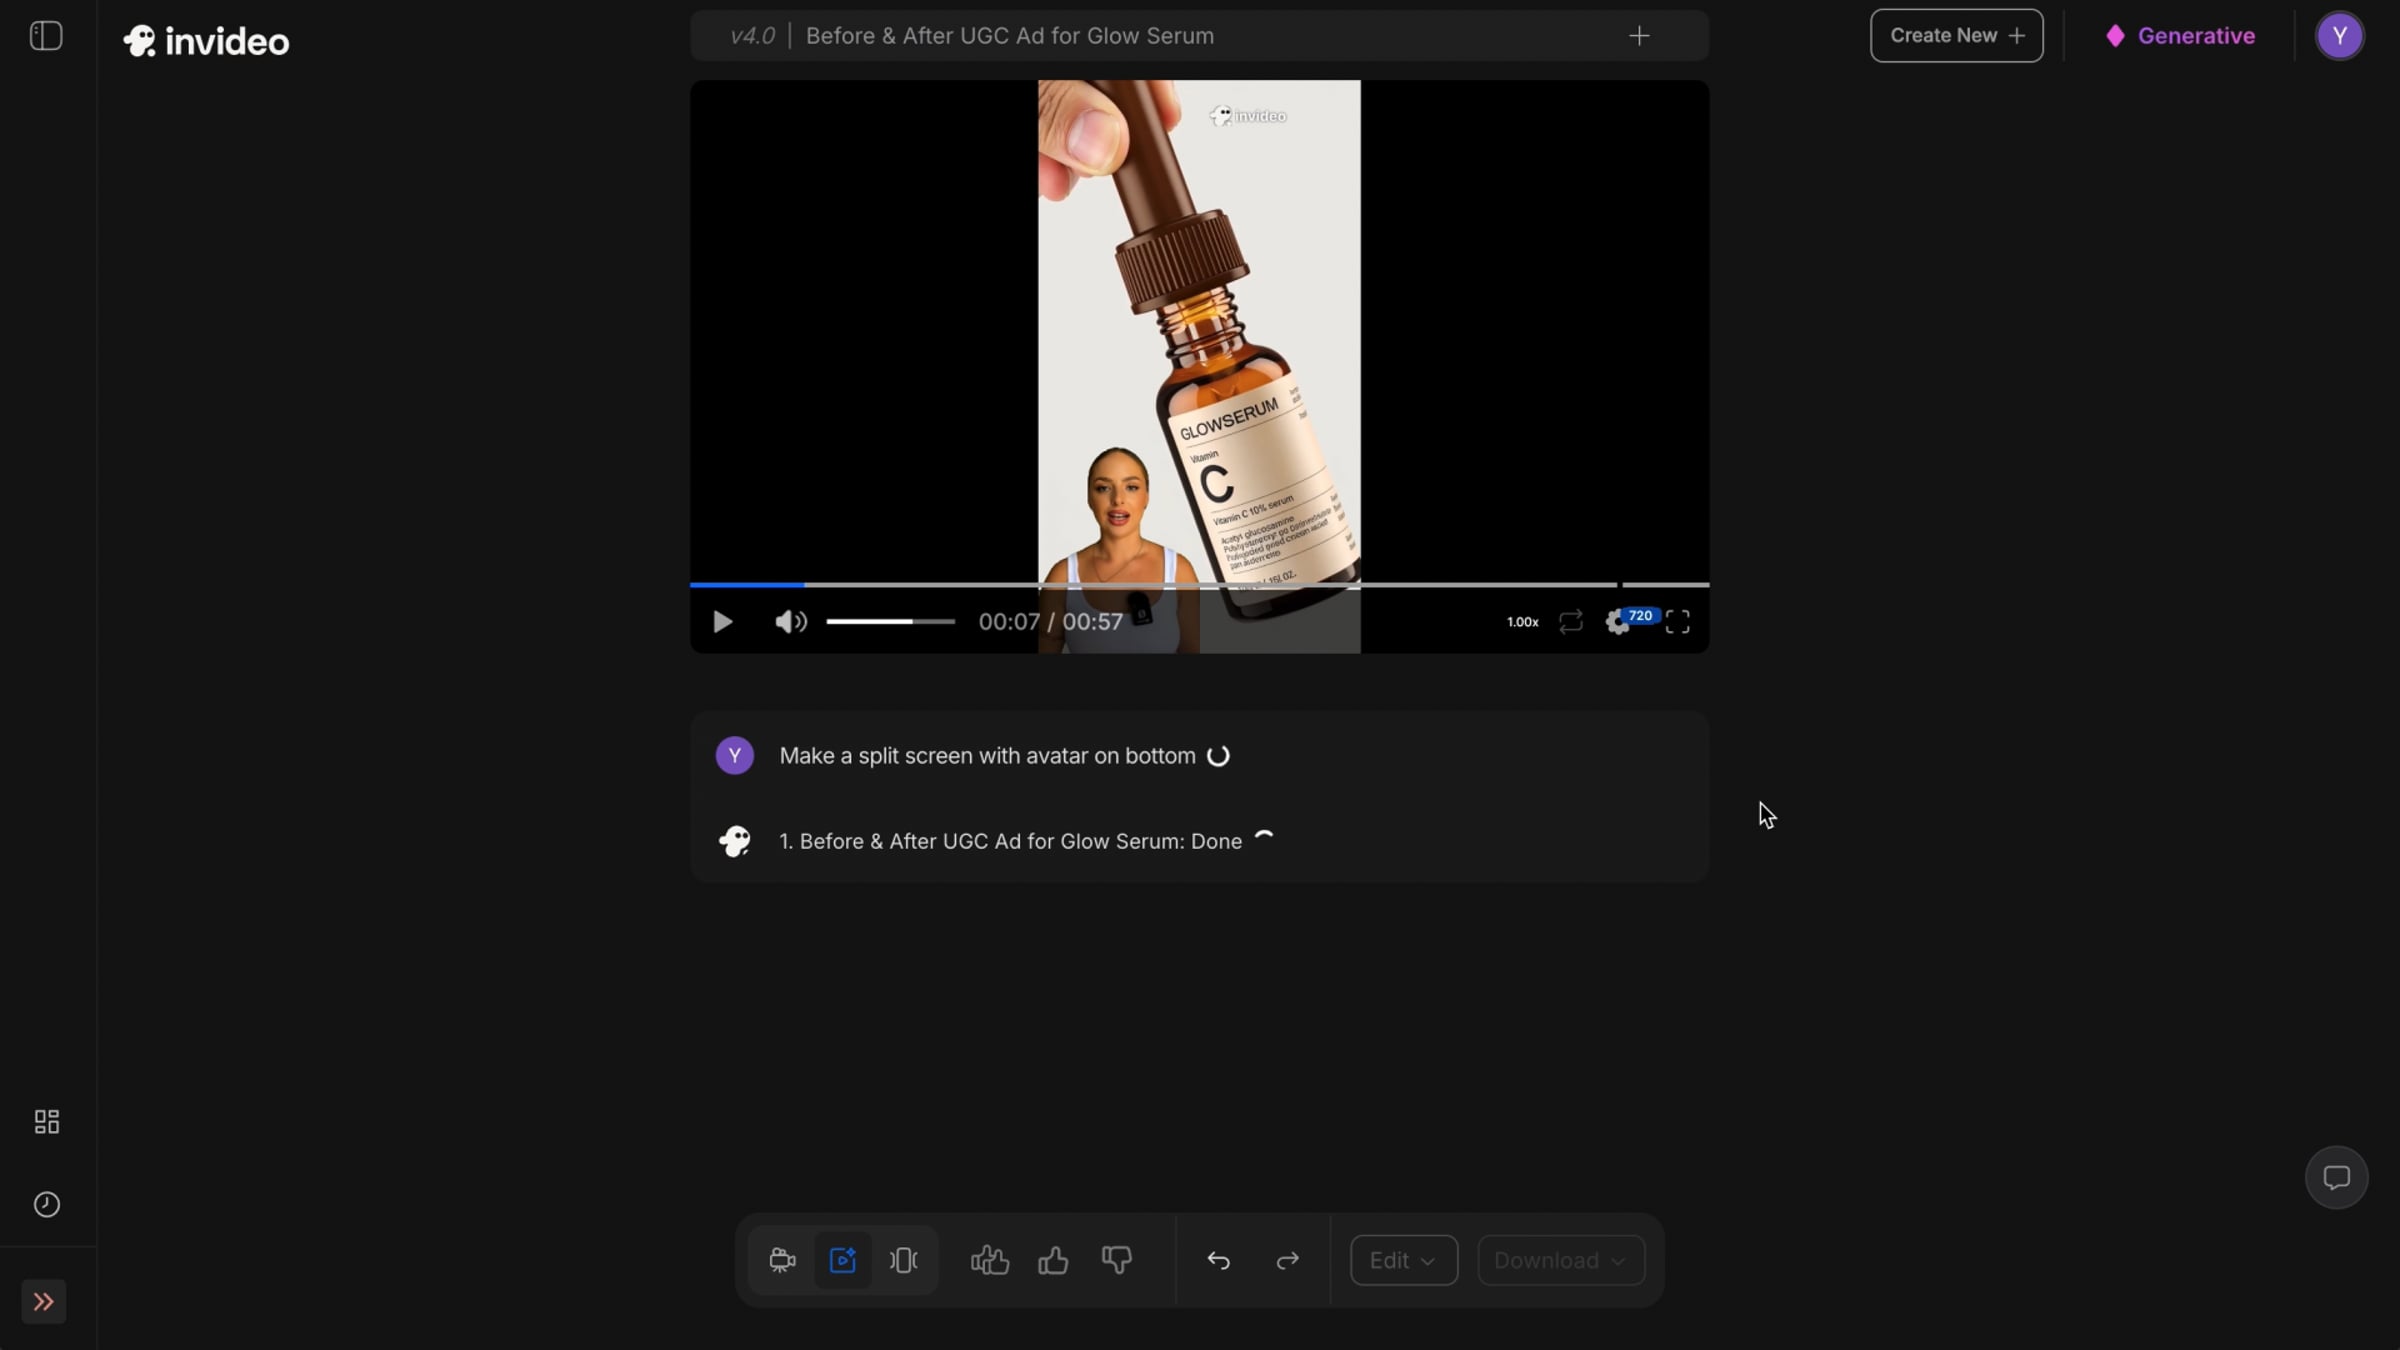The height and width of the screenshot is (1350, 2400).
Task: Open the chat support bubble
Action: (2336, 1178)
